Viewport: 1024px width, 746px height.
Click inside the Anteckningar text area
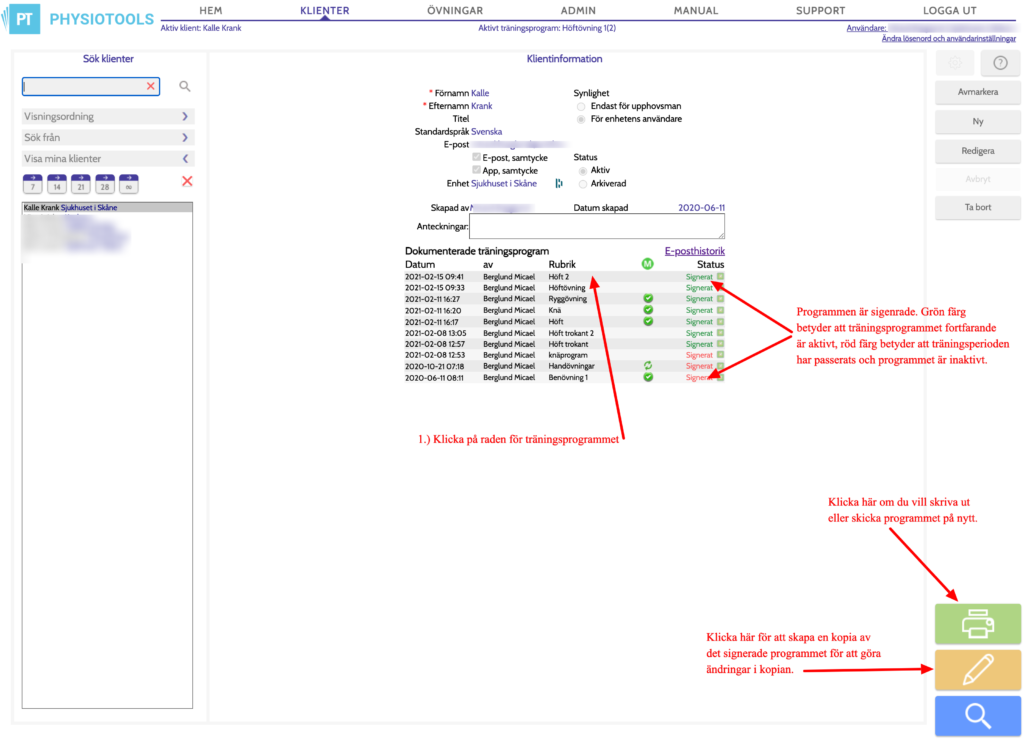[x=596, y=227]
